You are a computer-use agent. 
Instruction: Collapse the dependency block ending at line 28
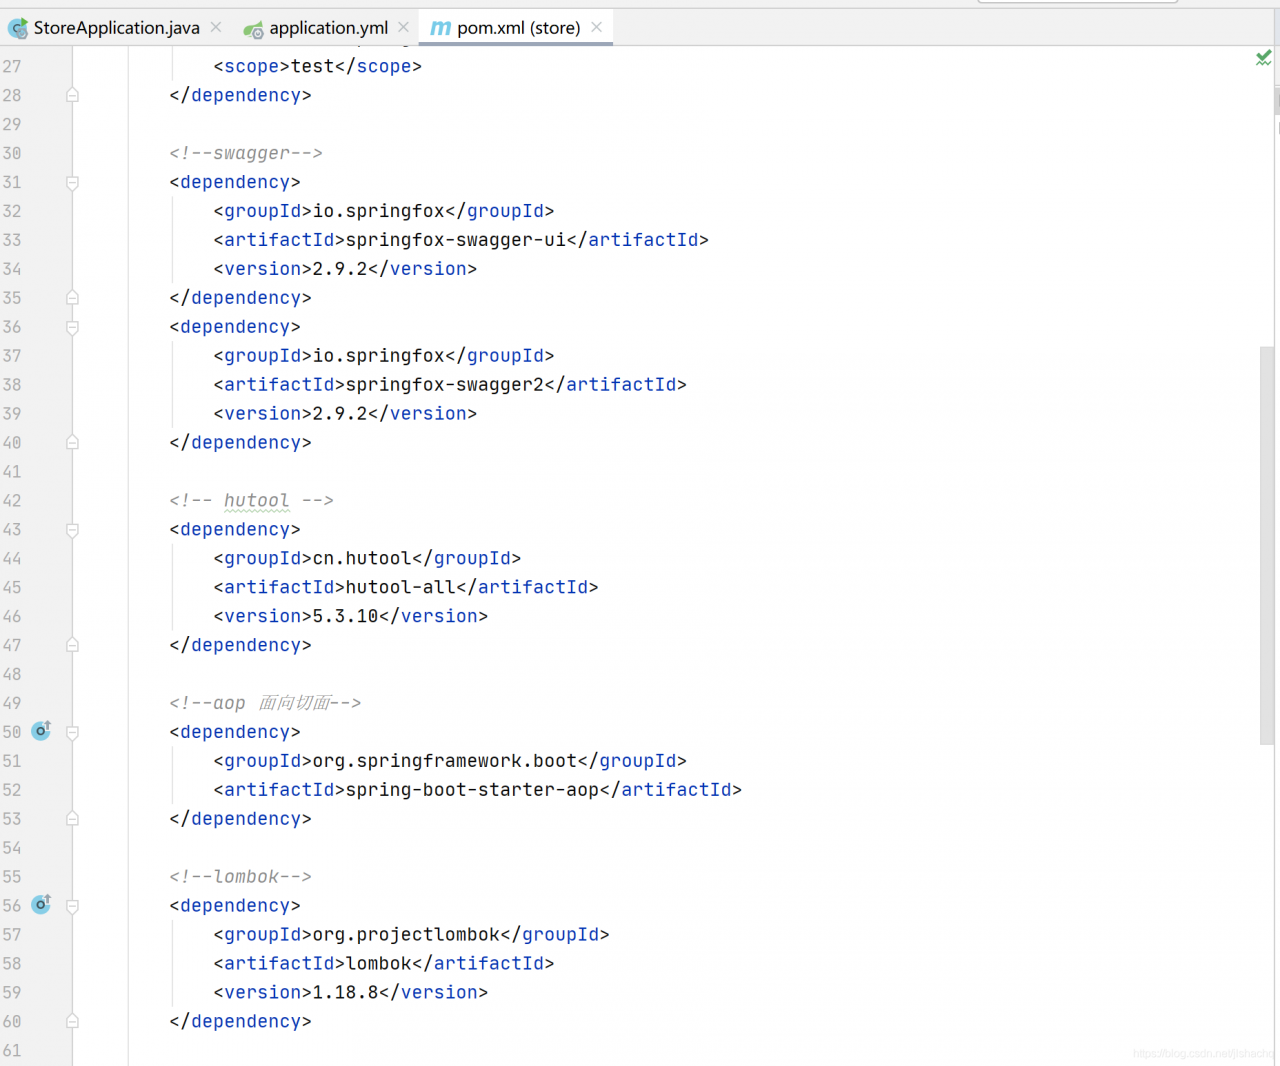72,95
